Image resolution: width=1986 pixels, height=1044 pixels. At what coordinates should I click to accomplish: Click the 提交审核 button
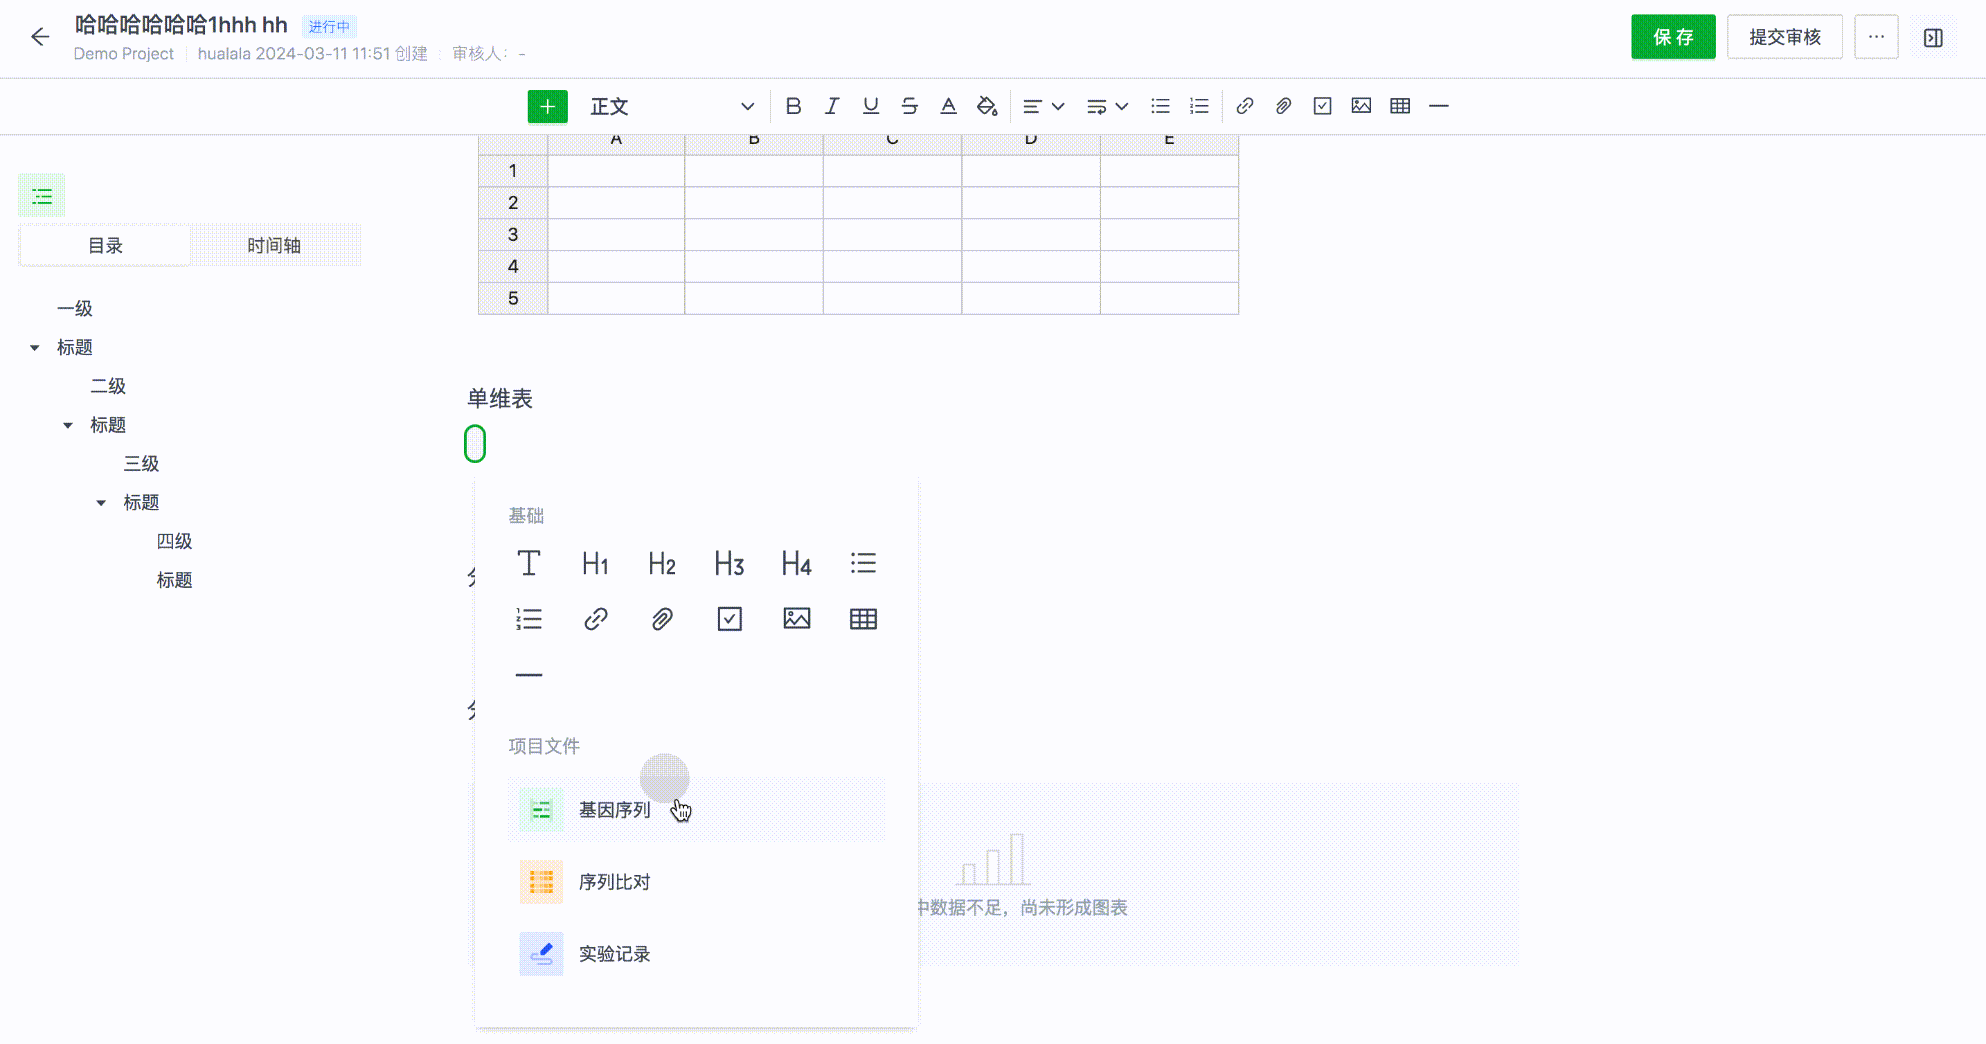pyautogui.click(x=1784, y=37)
